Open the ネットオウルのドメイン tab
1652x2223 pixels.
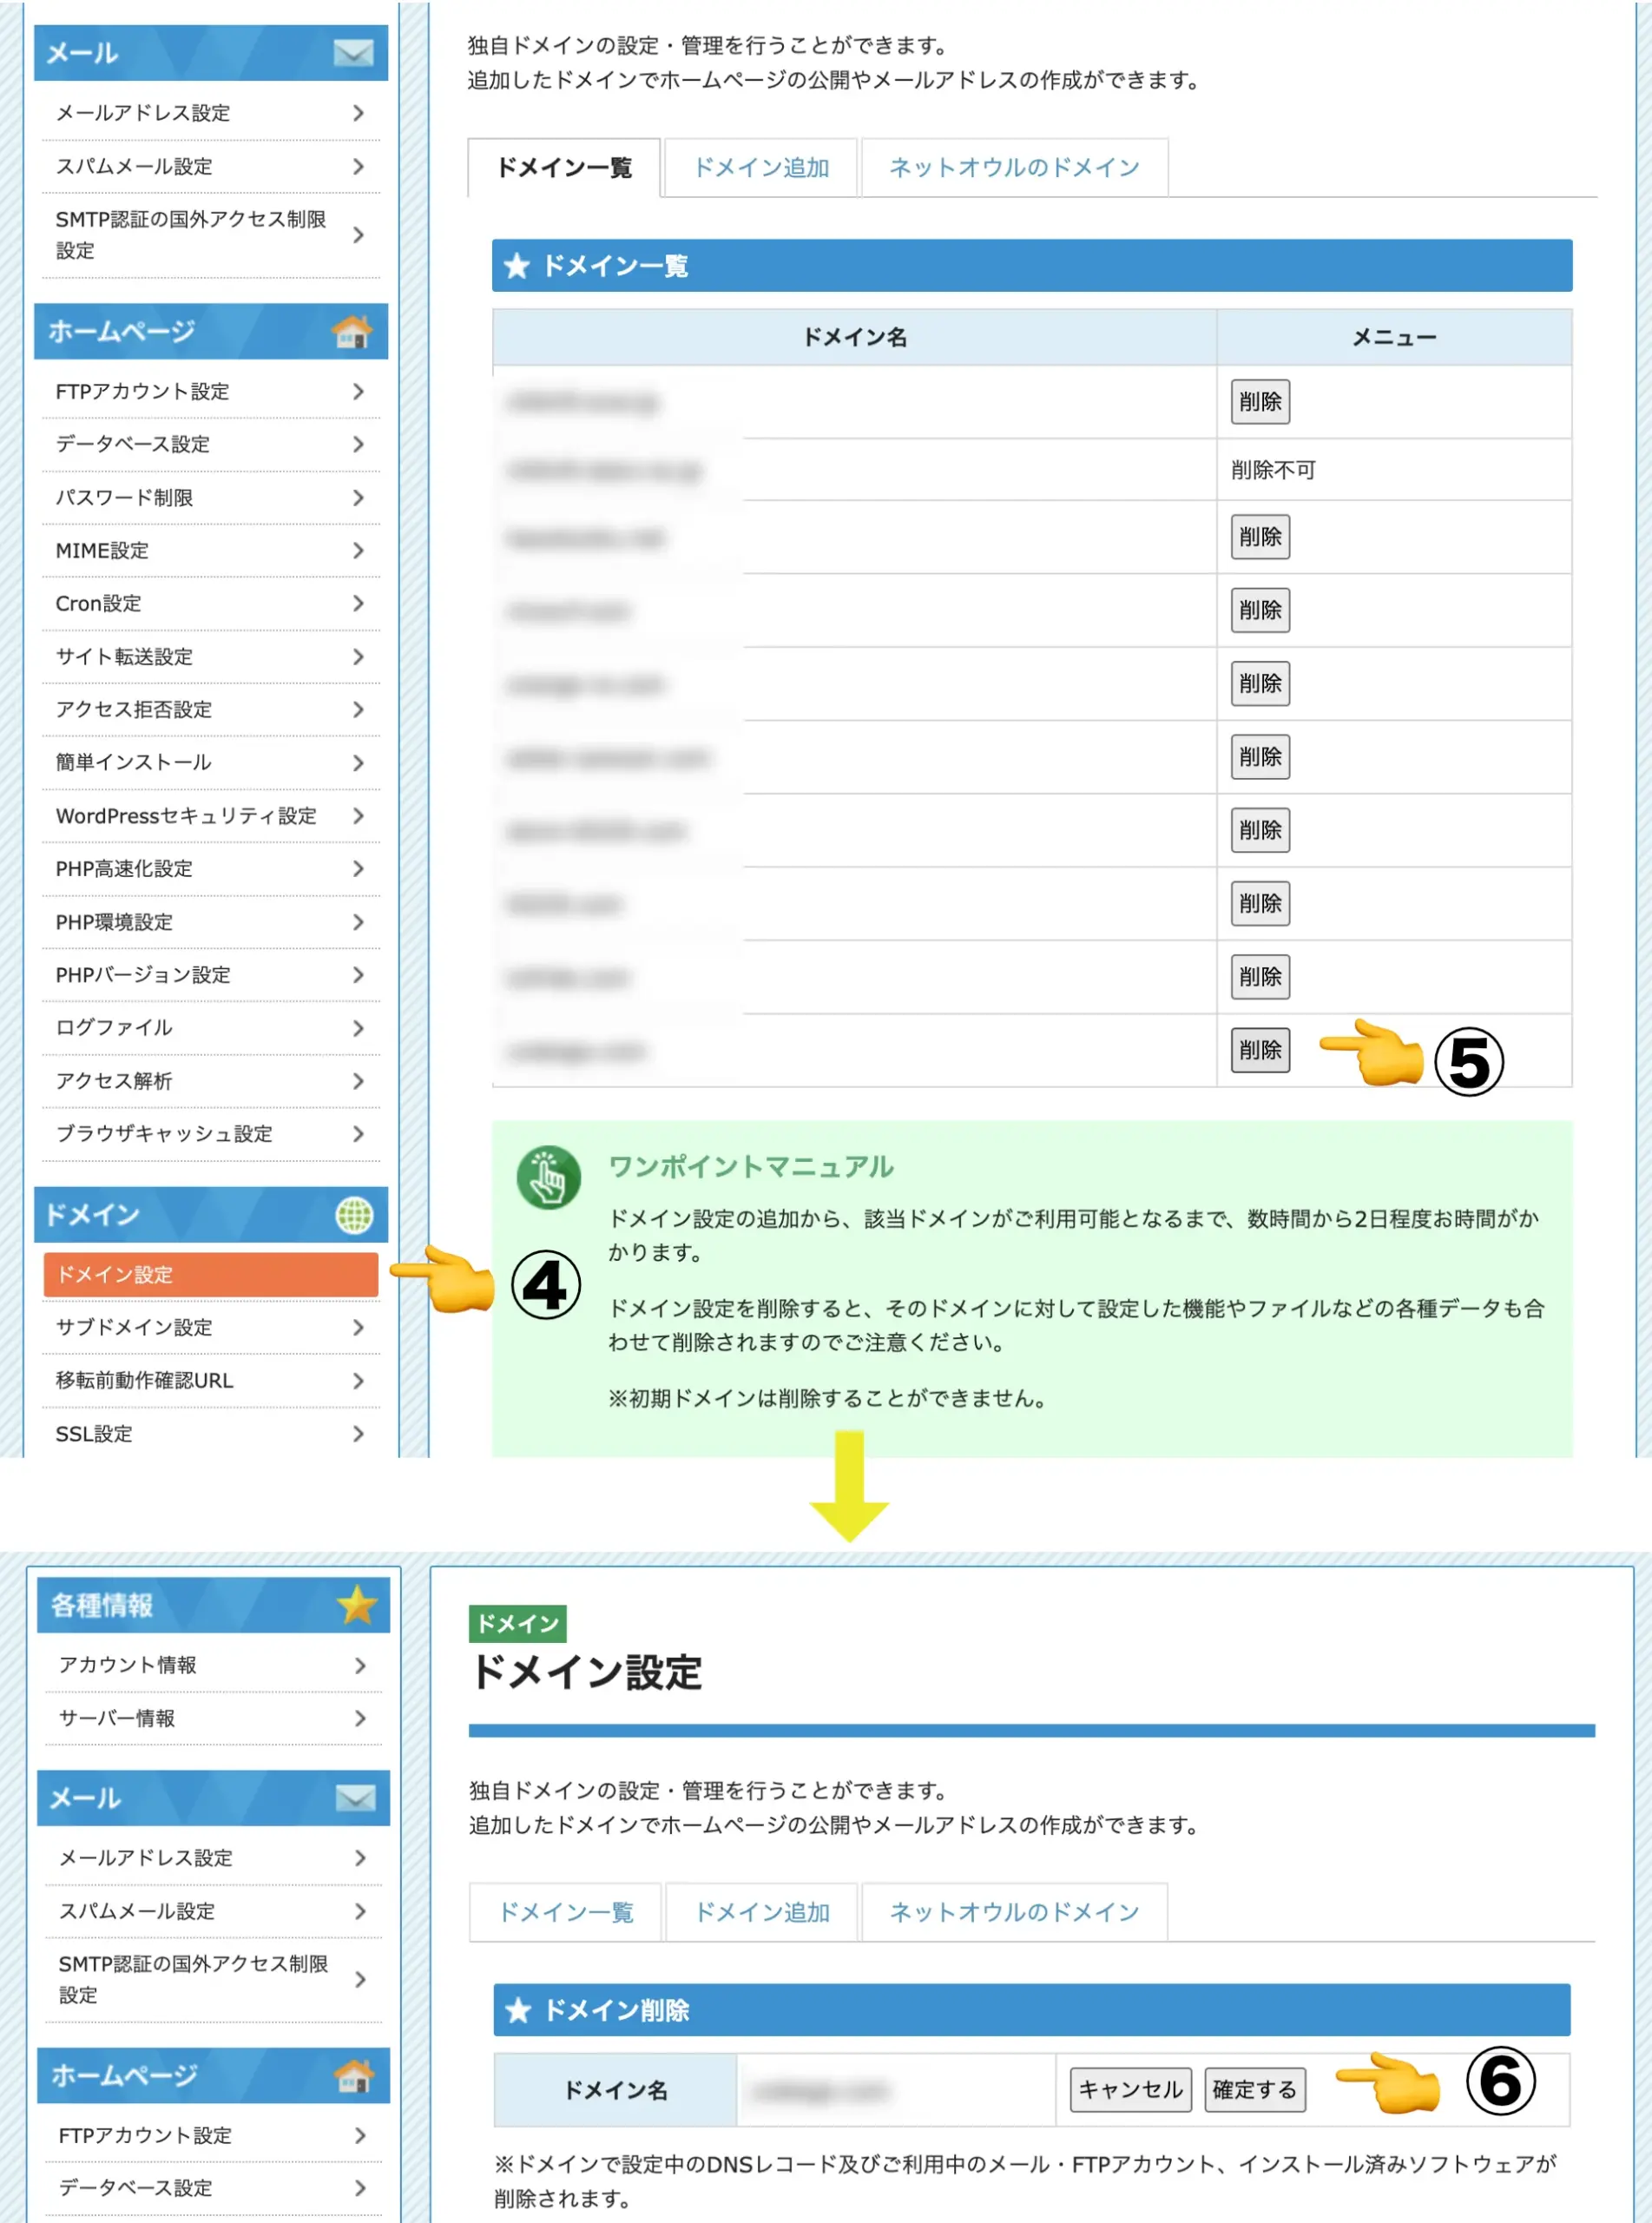coord(1013,167)
